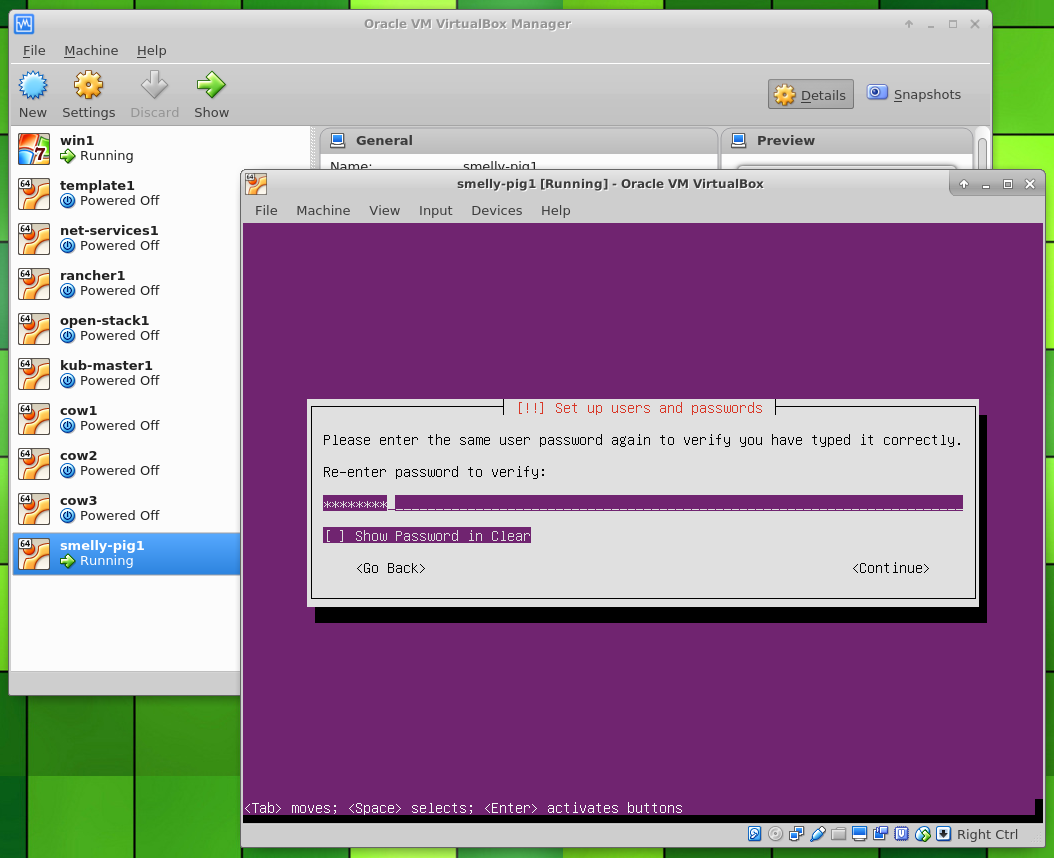Click the OS icon beside rancher1
The height and width of the screenshot is (858, 1054).
tap(34, 284)
